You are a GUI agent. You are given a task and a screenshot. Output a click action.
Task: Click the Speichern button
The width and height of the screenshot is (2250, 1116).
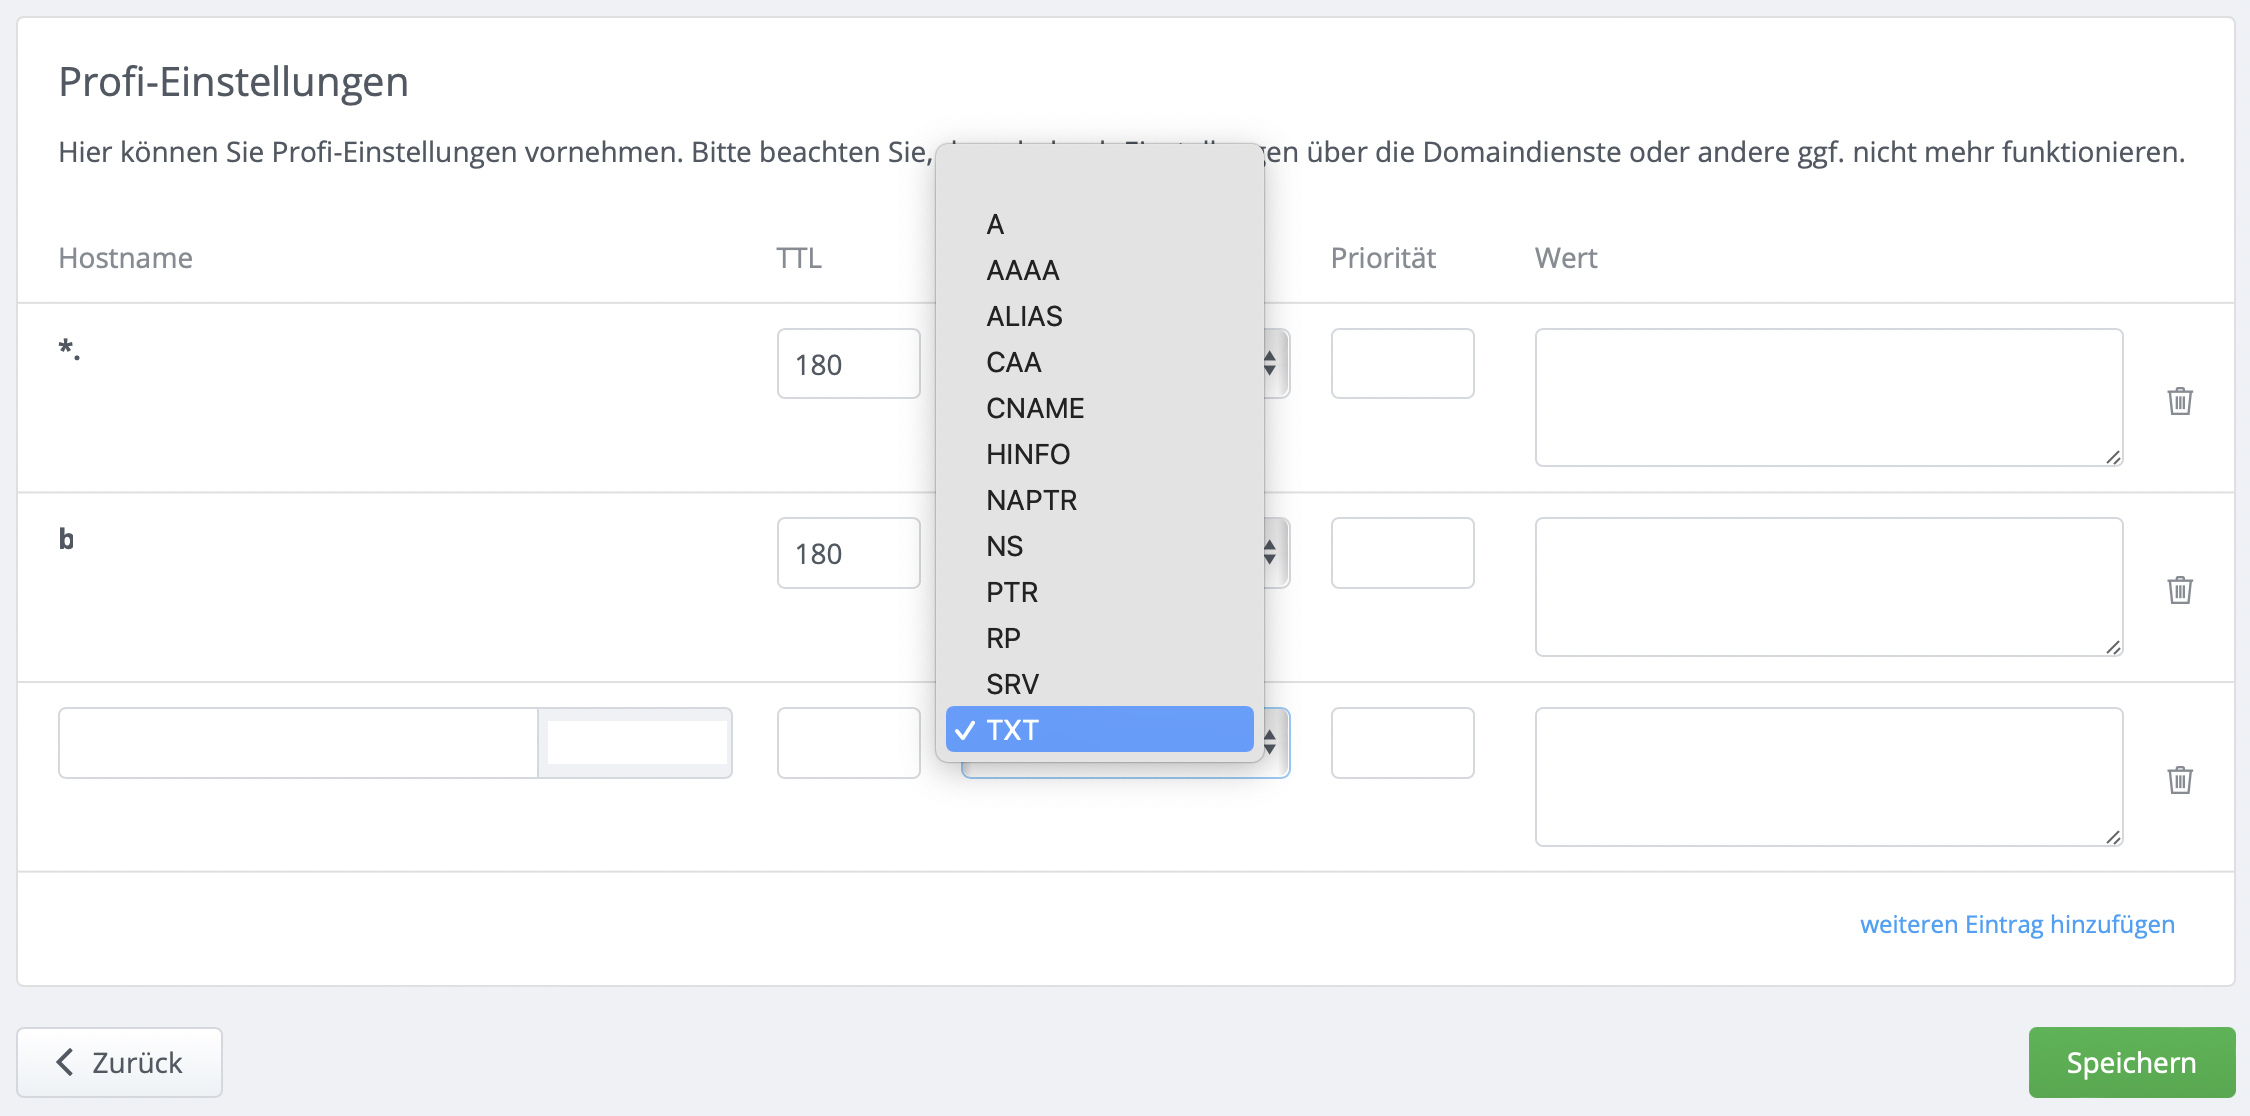coord(2131,1062)
